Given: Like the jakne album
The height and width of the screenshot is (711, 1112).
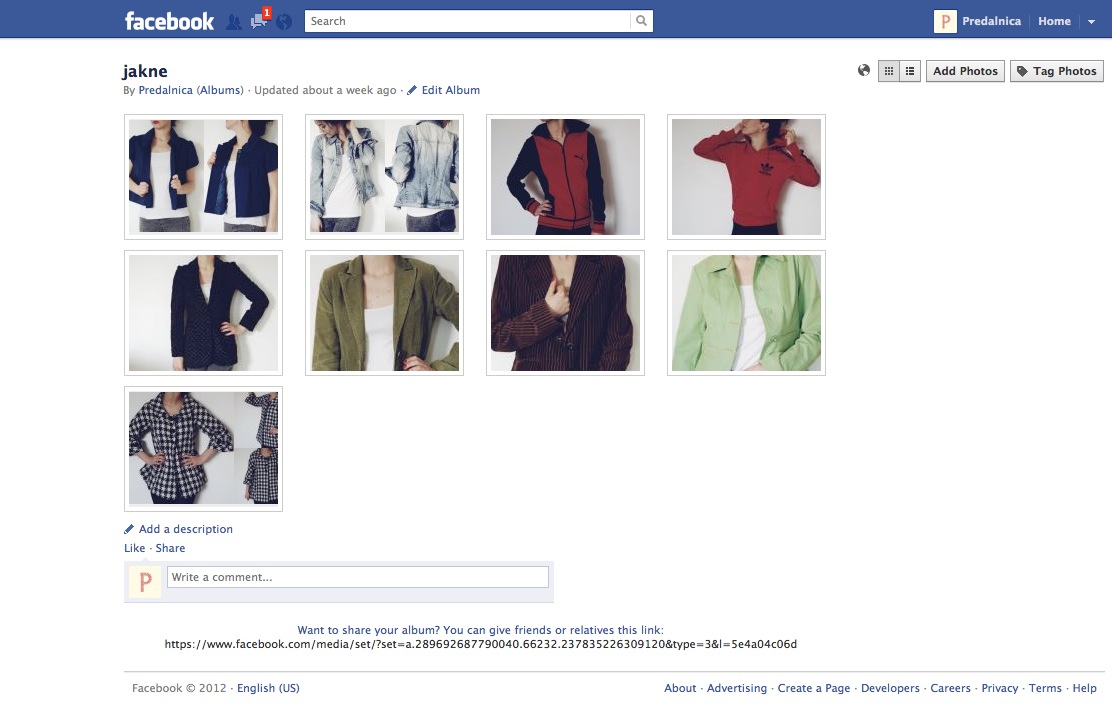Looking at the screenshot, I should 134,548.
